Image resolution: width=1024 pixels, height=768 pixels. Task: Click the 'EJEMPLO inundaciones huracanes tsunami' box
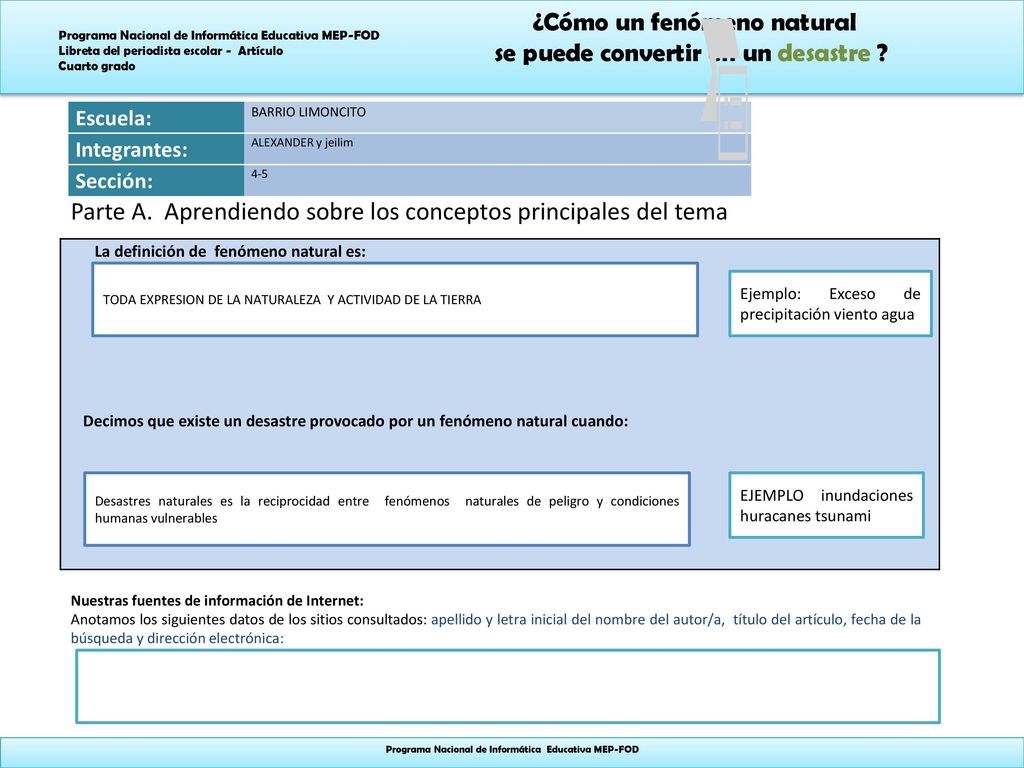pyautogui.click(x=826, y=505)
